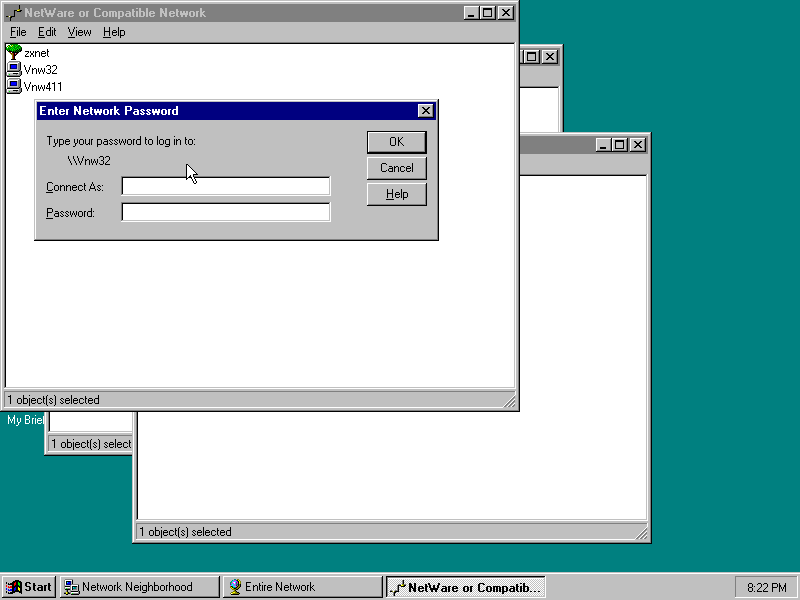
Task: Select the Vnw32 server icon
Action: [x=14, y=69]
